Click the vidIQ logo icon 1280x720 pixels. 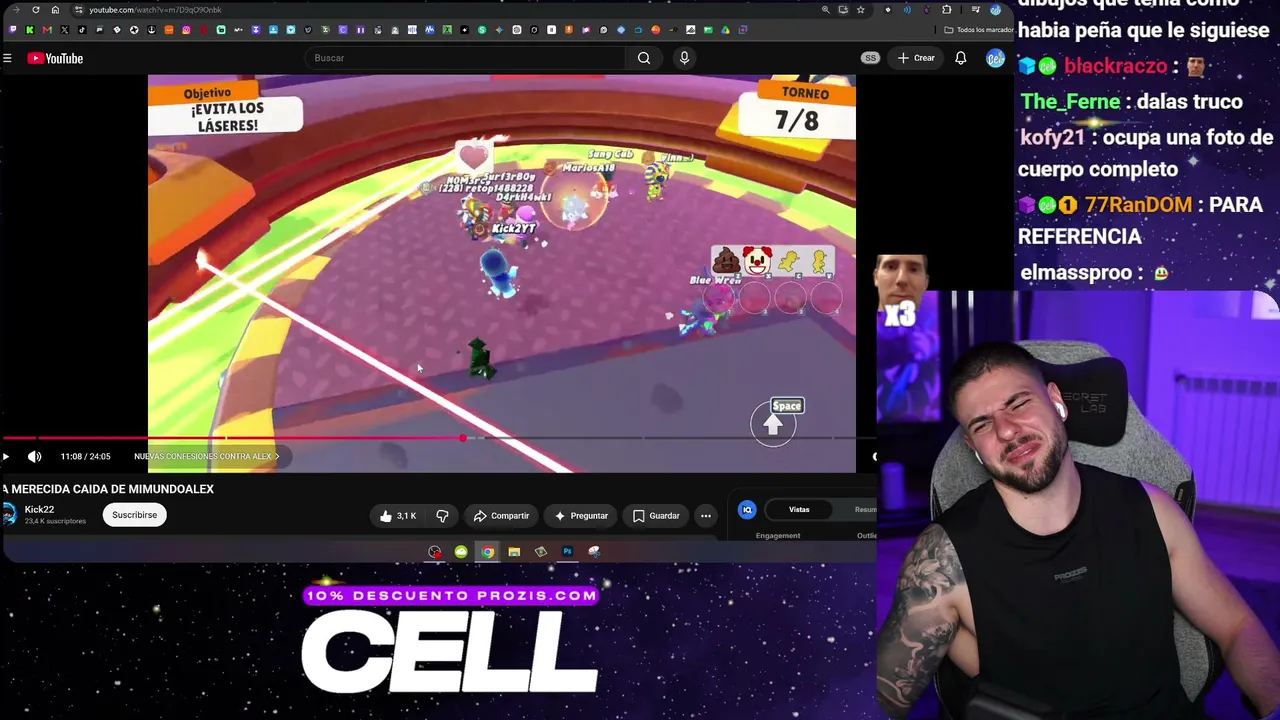[x=747, y=510]
